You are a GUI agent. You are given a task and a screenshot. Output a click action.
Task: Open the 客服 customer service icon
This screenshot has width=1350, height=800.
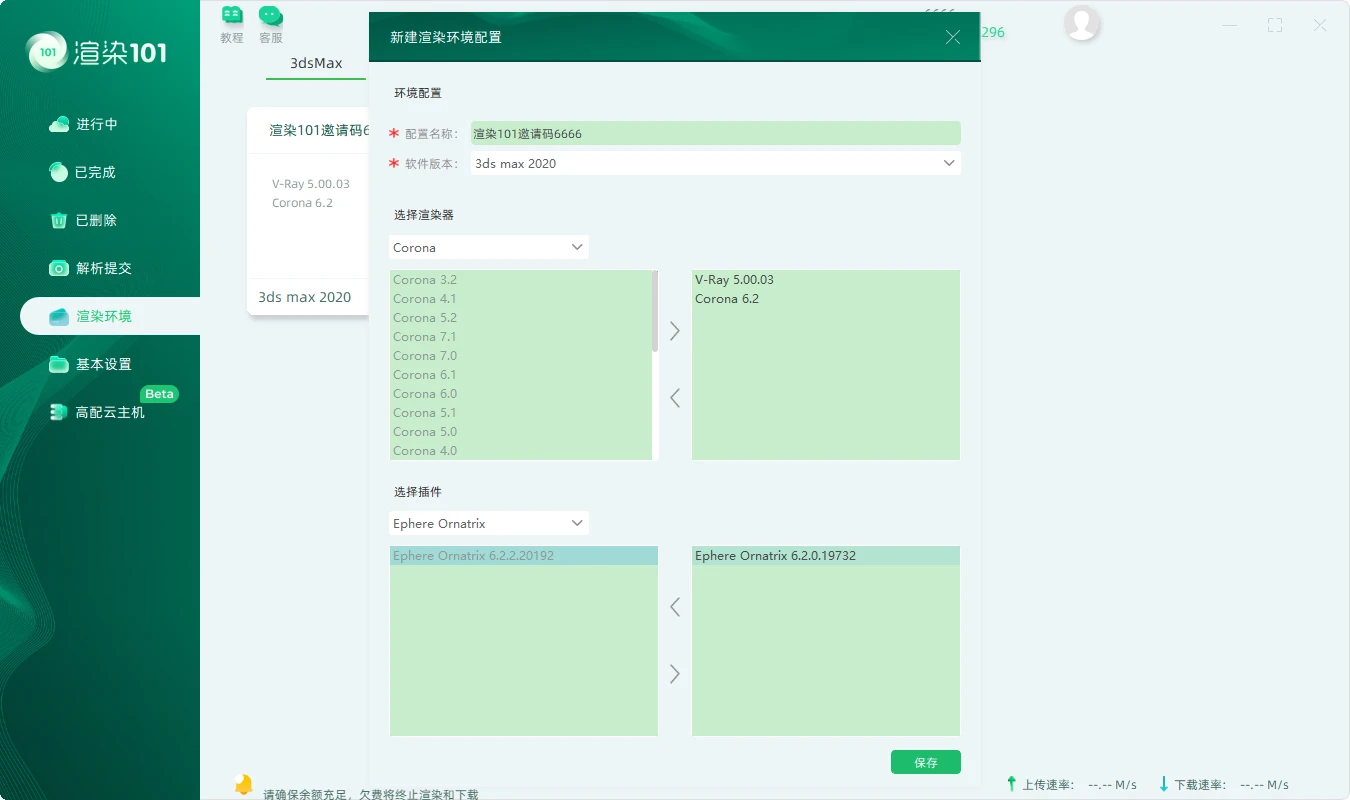coord(270,24)
